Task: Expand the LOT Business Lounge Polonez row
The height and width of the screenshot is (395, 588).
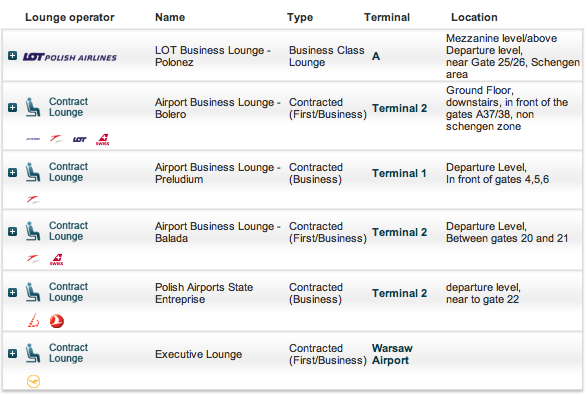Action: [x=12, y=56]
